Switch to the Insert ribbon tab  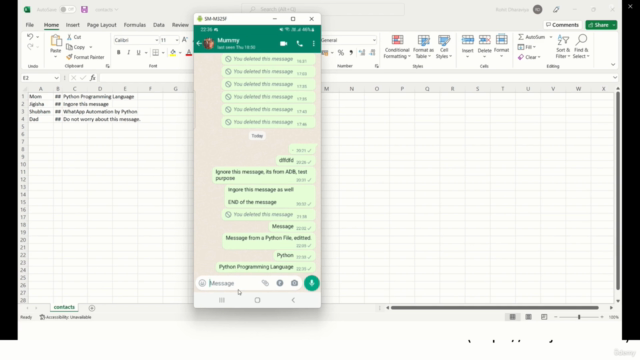[x=73, y=25]
